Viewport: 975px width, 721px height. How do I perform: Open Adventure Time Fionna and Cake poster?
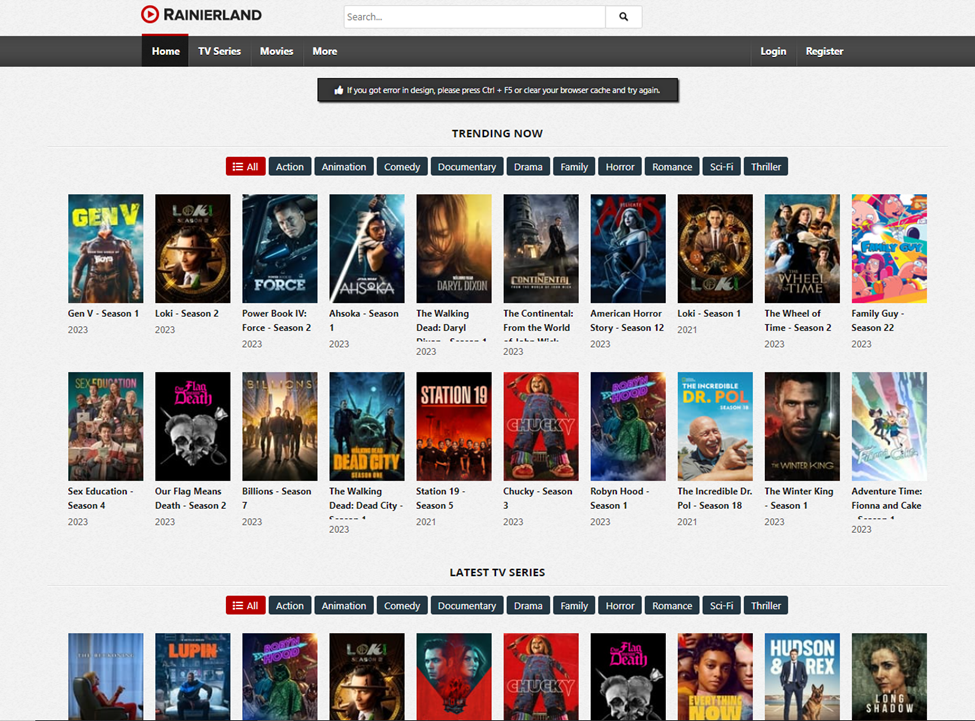click(889, 426)
